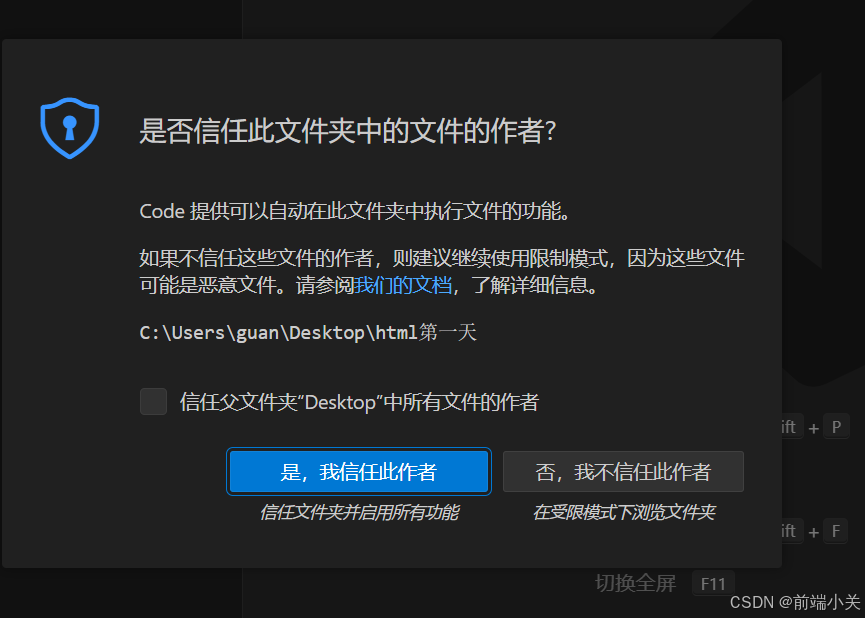
Task: Click the dialog title "是否信任此文件夹中的文件的作者?"
Action: click(x=348, y=131)
